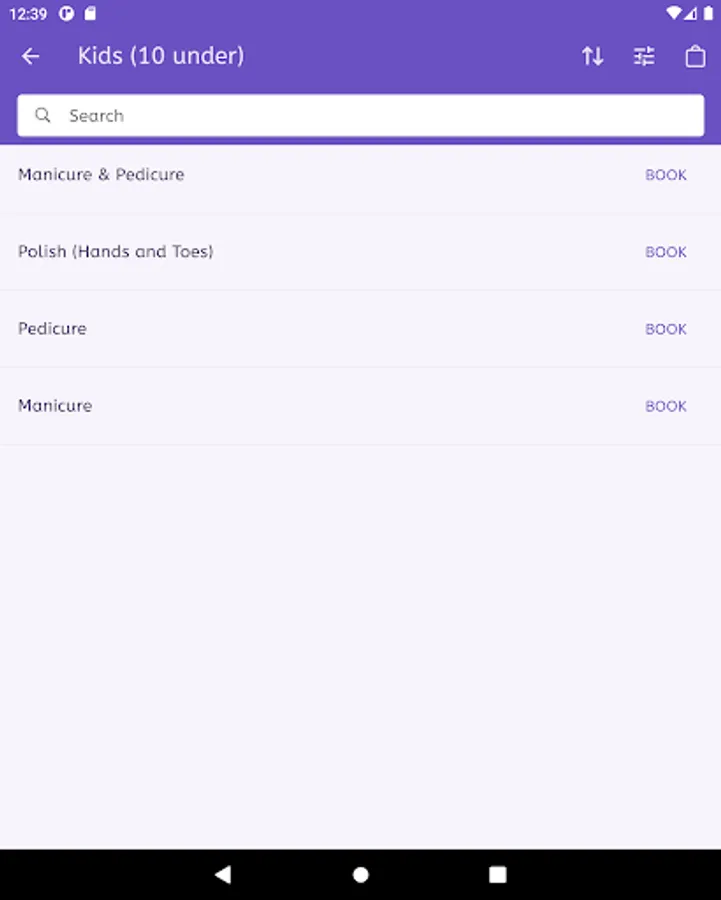Select the Polish (Hands and Toes) item
Image resolution: width=721 pixels, height=900 pixels.
coord(116,251)
